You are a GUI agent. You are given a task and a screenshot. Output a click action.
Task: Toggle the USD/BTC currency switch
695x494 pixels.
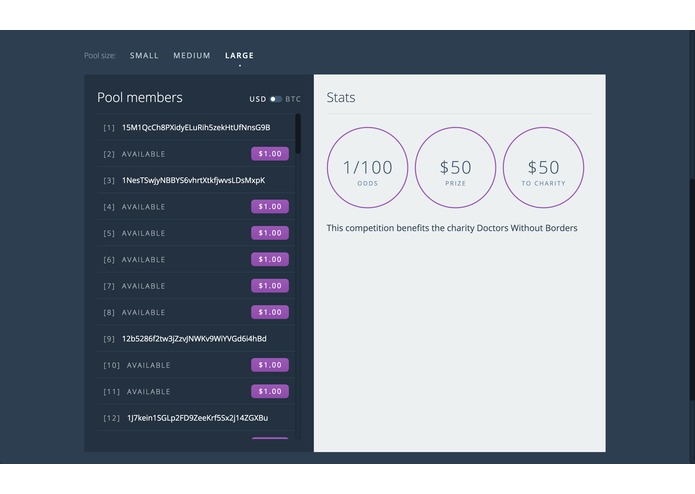point(276,99)
